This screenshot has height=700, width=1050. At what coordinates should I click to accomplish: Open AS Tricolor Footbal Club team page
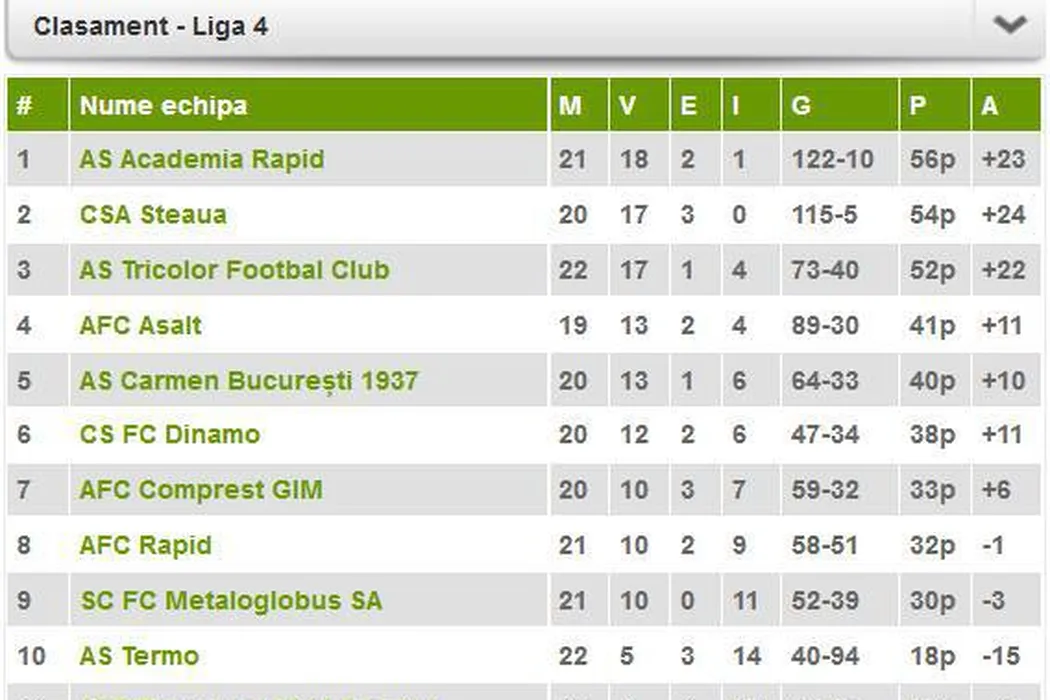coord(234,270)
